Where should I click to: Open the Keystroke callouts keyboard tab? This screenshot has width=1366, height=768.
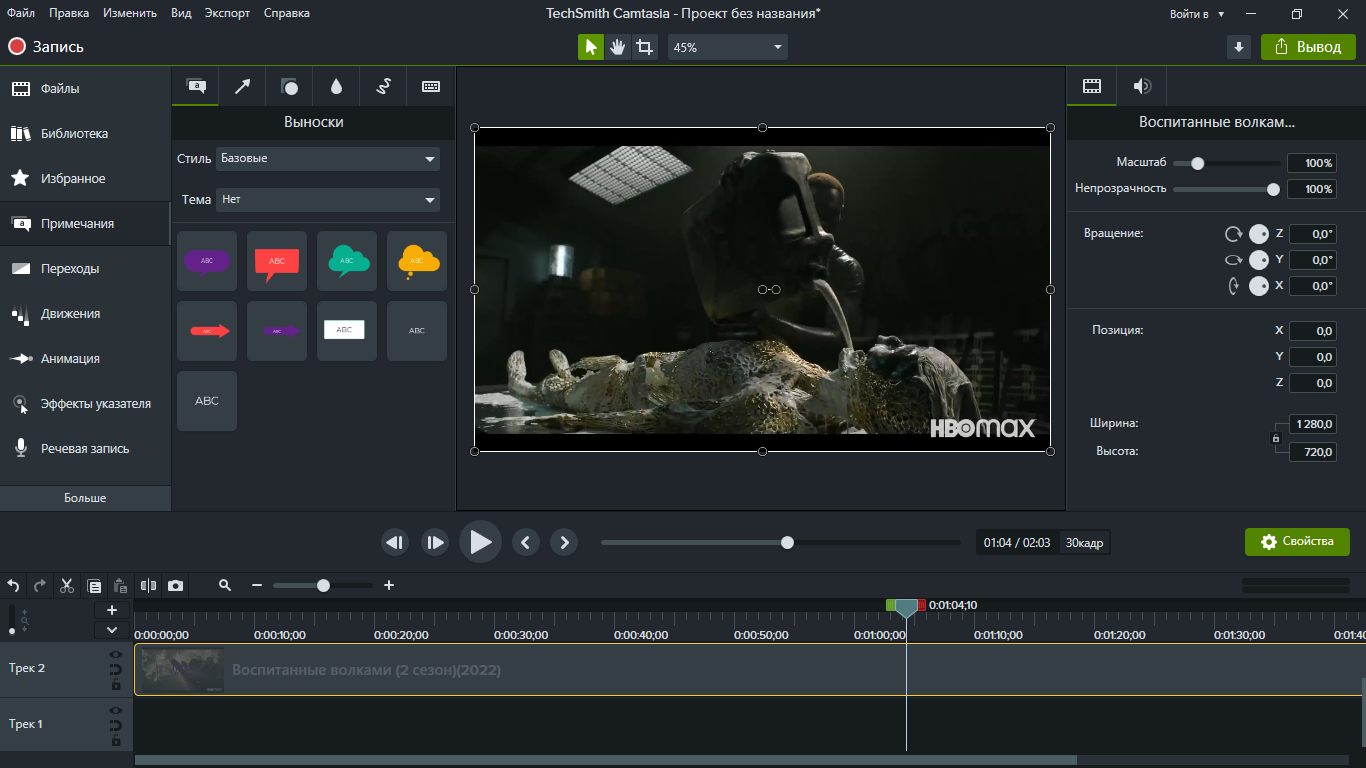coord(431,87)
